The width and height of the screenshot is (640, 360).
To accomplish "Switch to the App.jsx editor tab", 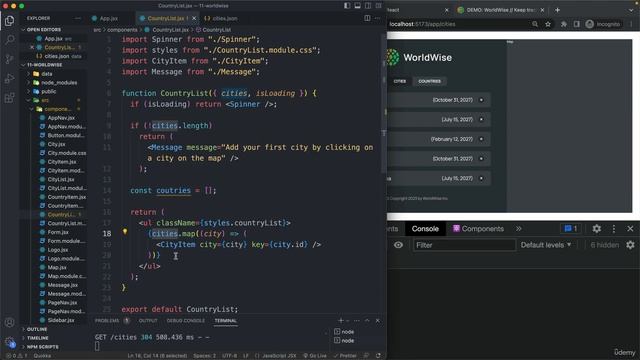I will 109,18.
